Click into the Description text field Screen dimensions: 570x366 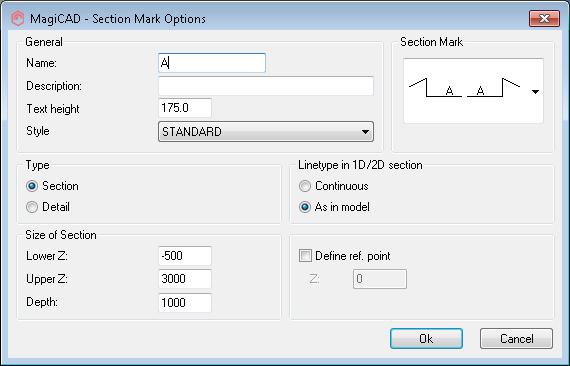pos(266,86)
